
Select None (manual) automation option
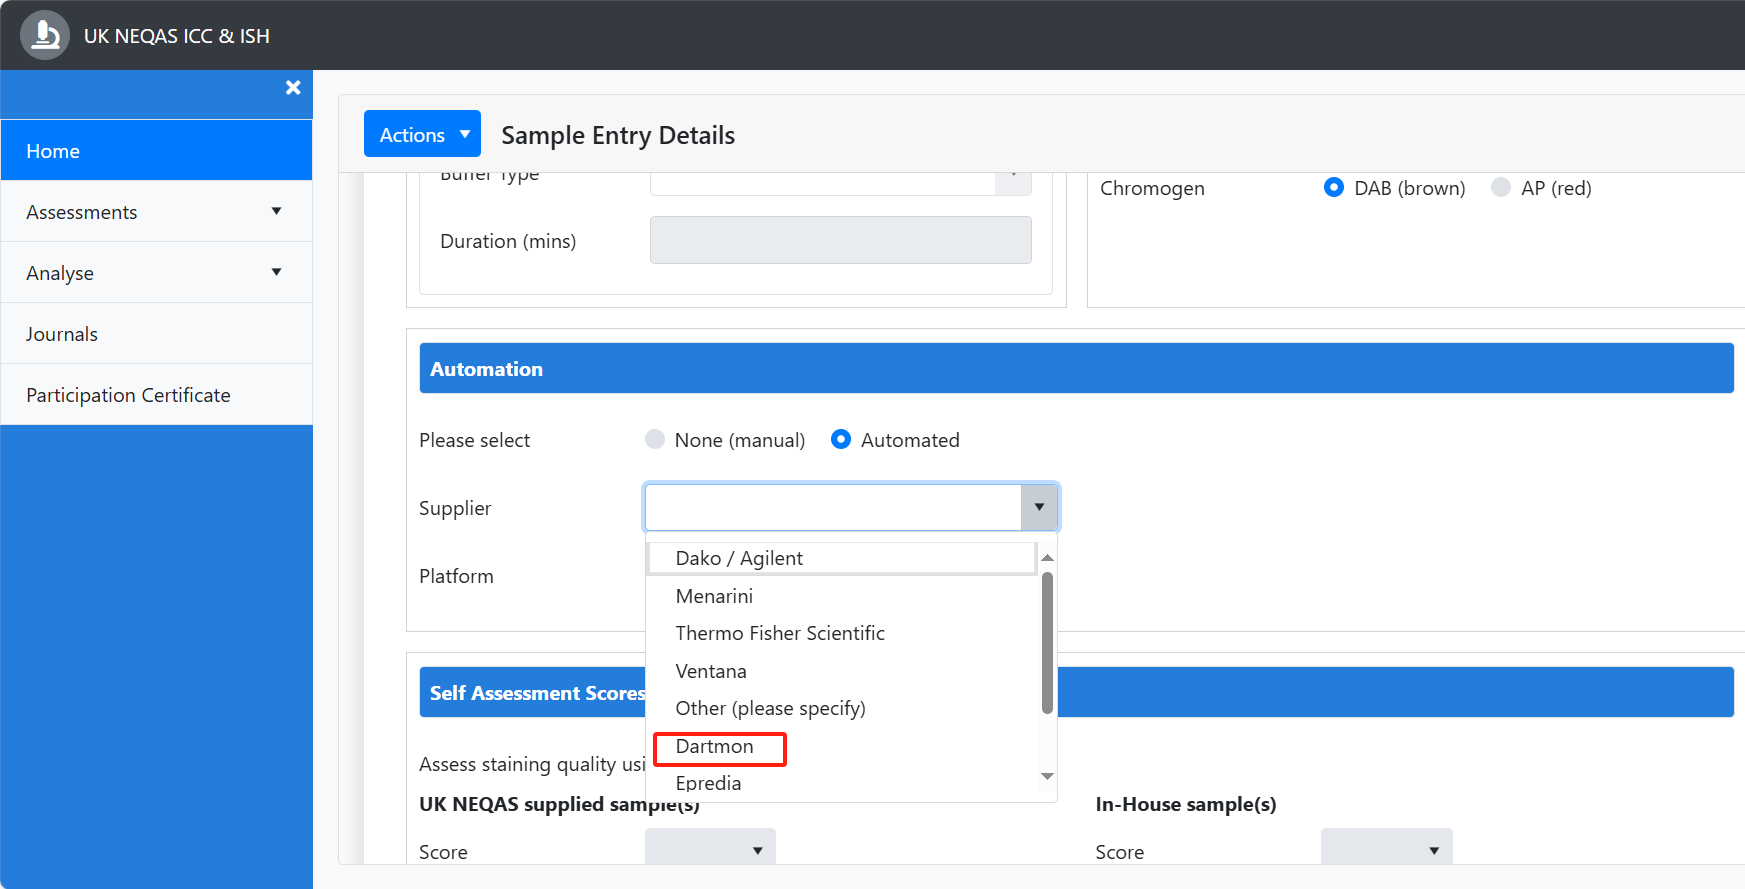655,439
